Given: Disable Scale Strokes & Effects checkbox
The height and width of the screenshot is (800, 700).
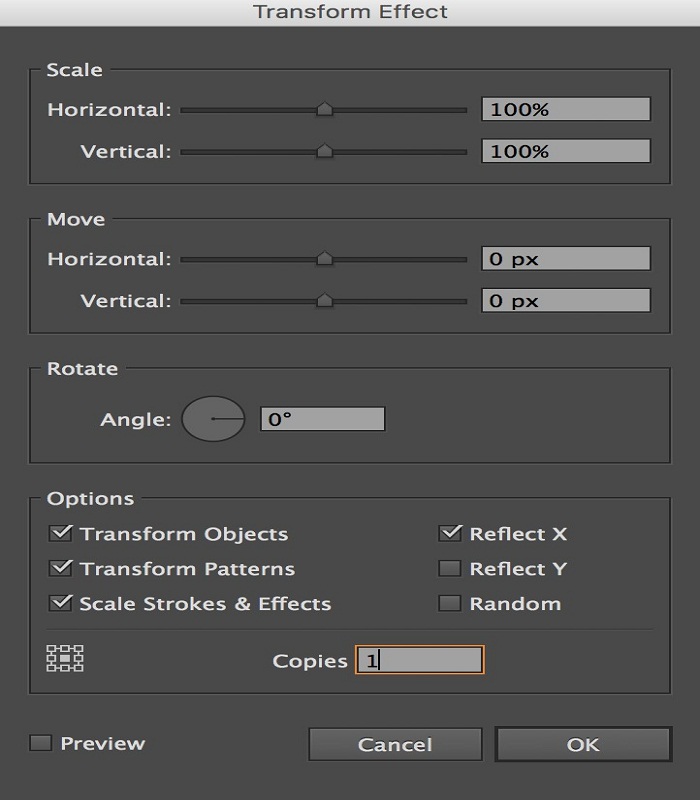Looking at the screenshot, I should pyautogui.click(x=60, y=603).
